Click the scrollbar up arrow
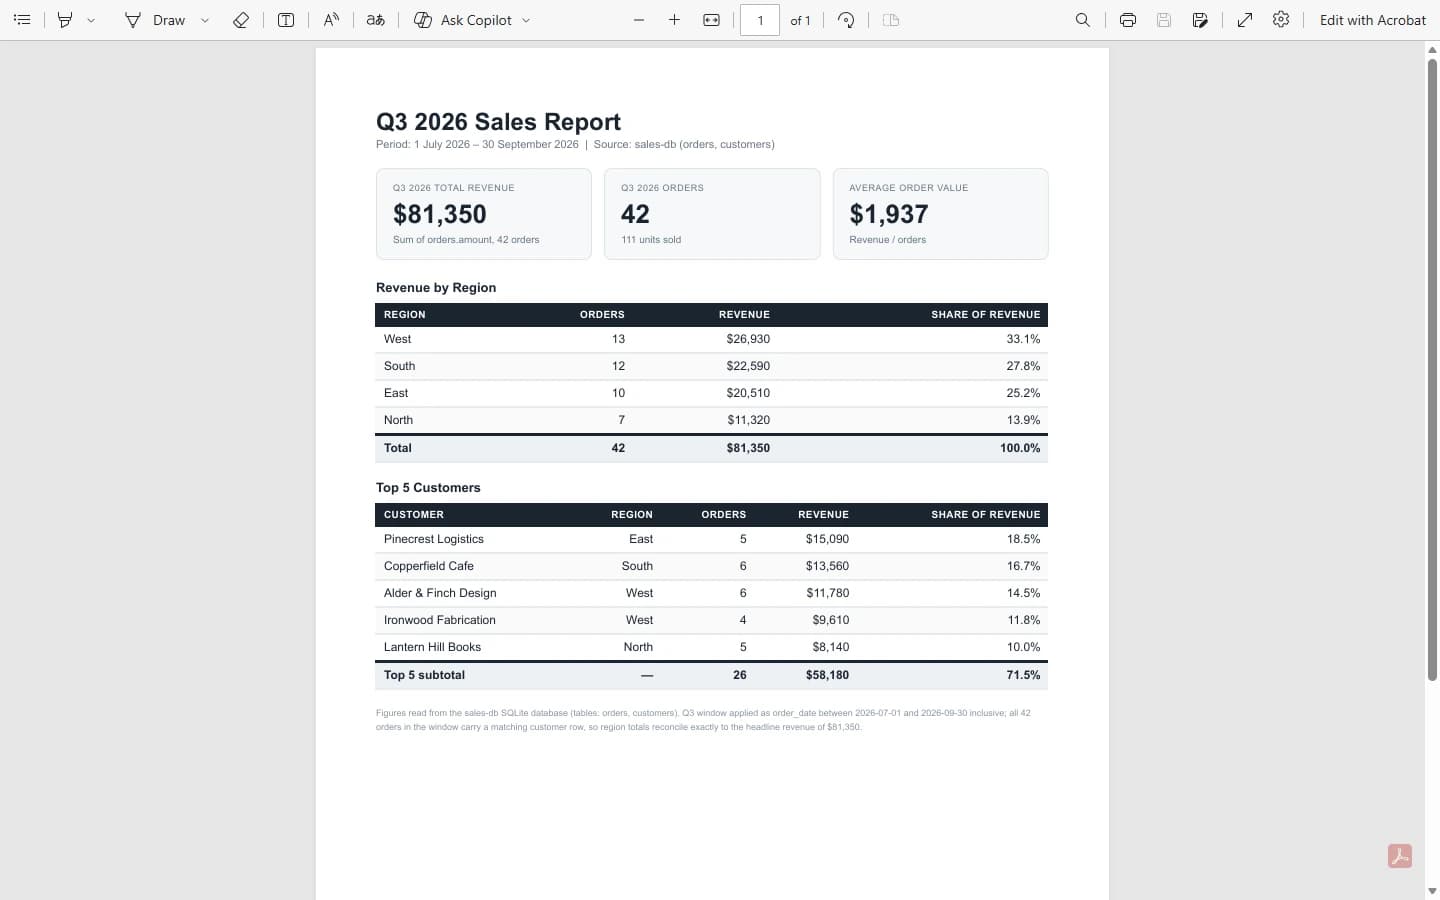1440x900 pixels. pos(1432,49)
